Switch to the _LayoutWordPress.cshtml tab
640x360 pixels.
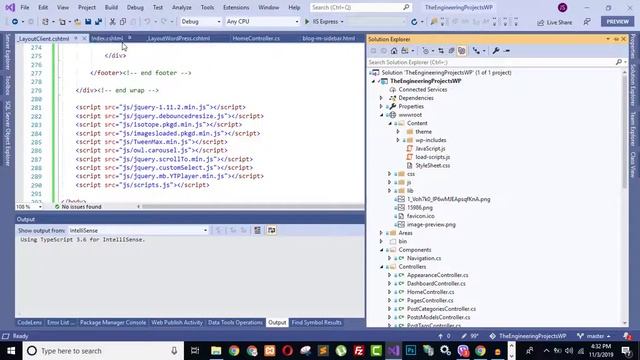point(178,38)
